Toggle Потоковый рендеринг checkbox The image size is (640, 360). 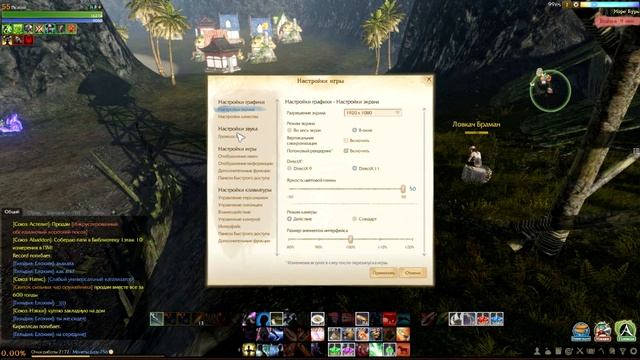click(346, 151)
